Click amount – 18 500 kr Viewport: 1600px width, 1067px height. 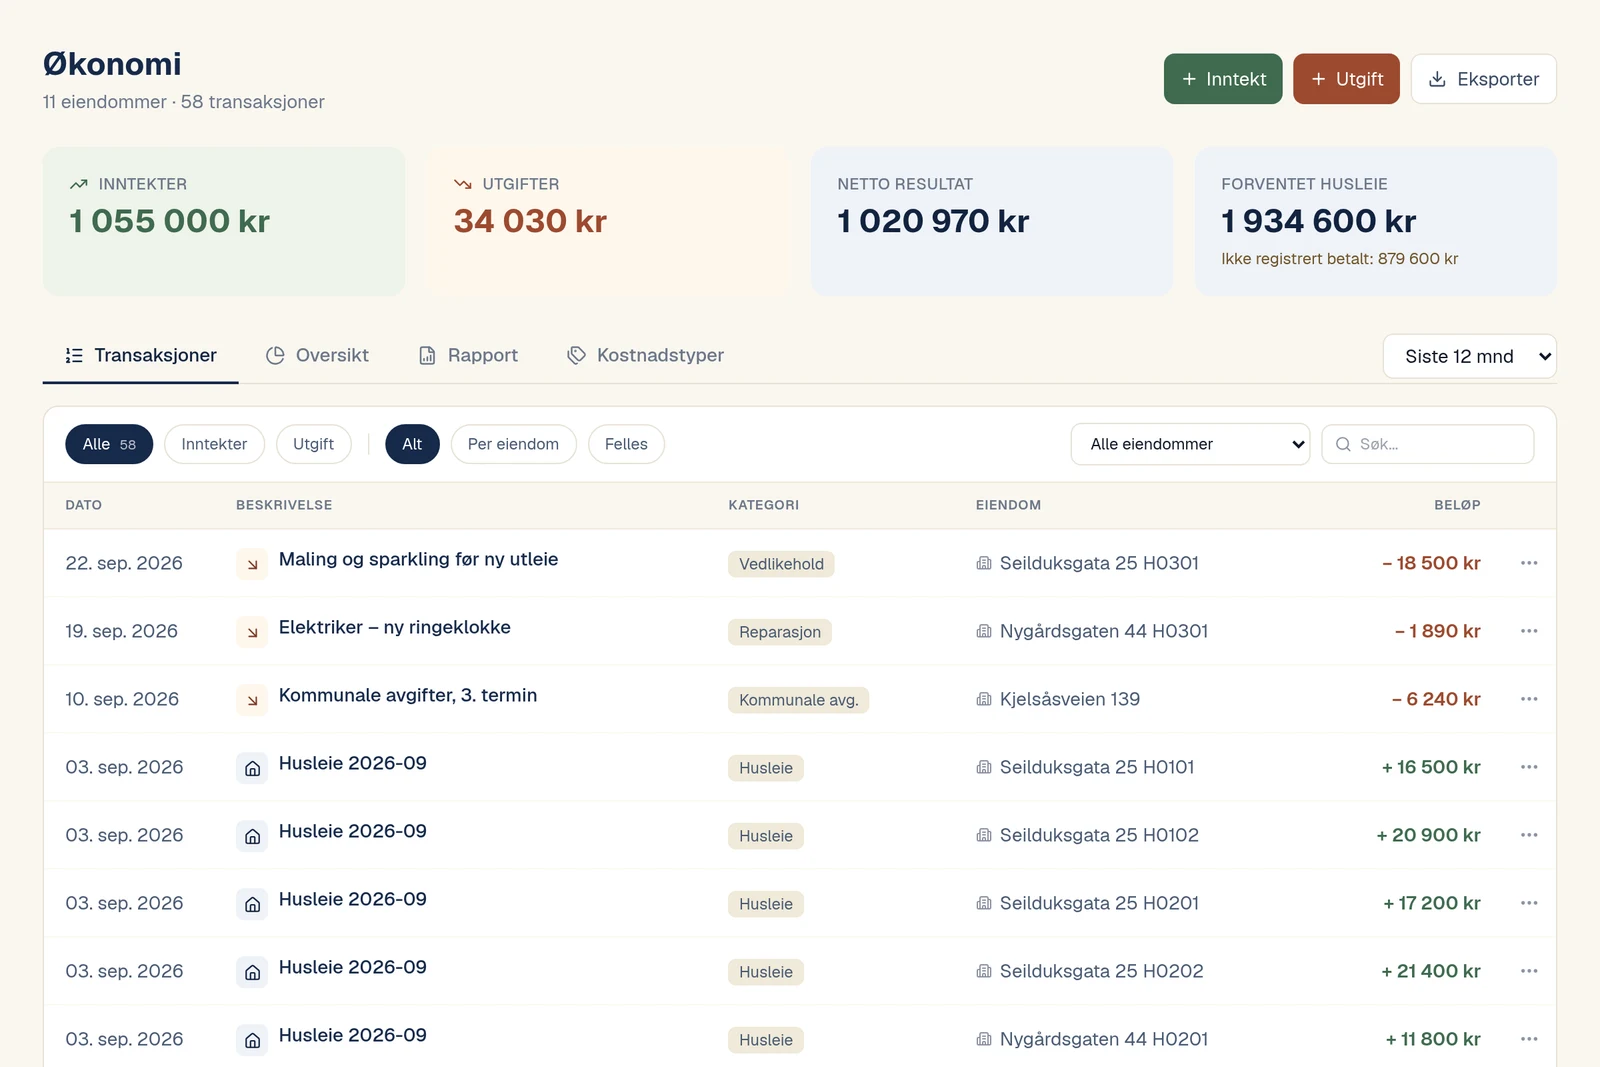pos(1431,563)
